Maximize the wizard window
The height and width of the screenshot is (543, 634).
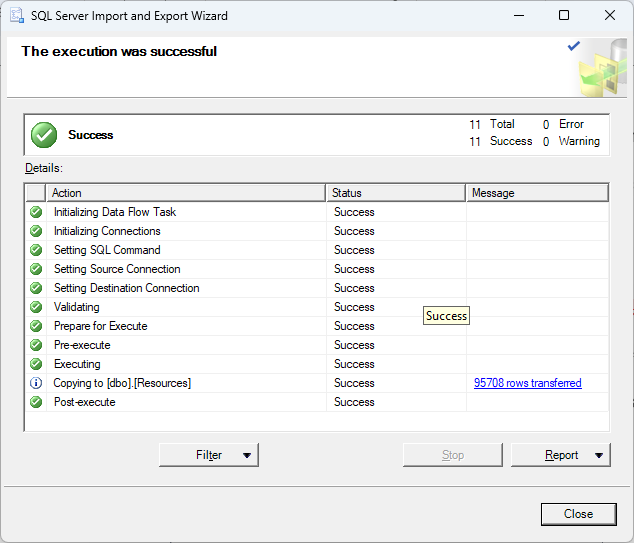point(564,16)
